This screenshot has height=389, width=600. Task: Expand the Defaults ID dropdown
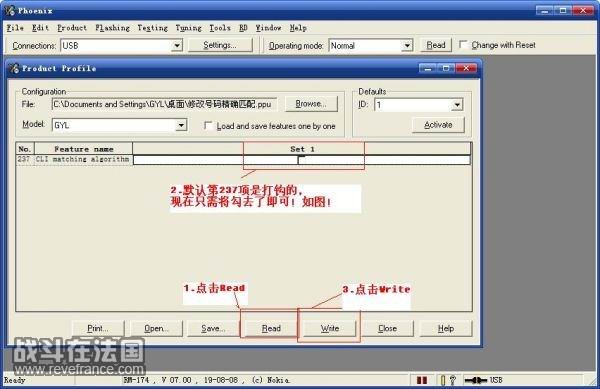(x=457, y=104)
